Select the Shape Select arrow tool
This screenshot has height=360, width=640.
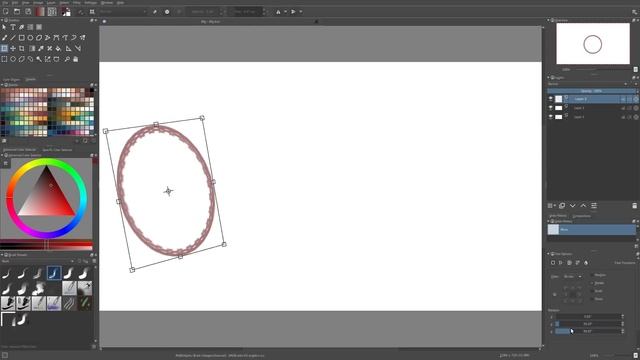[4, 27]
